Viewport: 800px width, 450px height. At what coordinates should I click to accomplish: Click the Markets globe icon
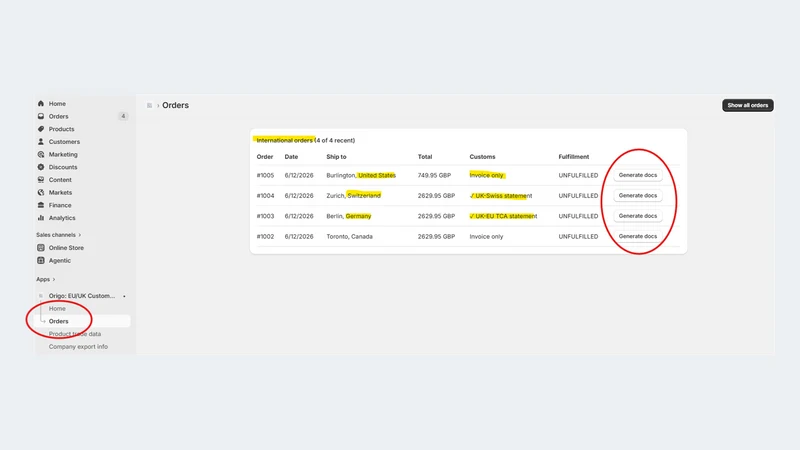pyautogui.click(x=41, y=192)
